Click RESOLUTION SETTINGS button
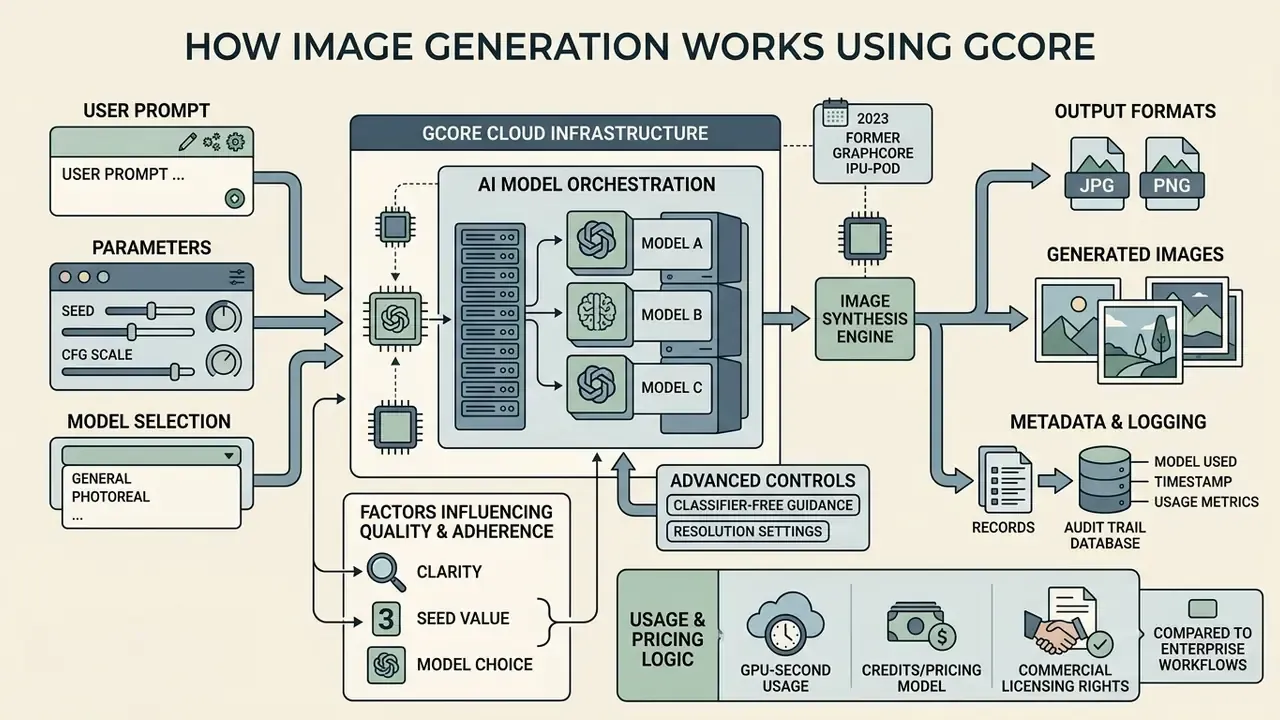1280x720 pixels. click(x=747, y=531)
